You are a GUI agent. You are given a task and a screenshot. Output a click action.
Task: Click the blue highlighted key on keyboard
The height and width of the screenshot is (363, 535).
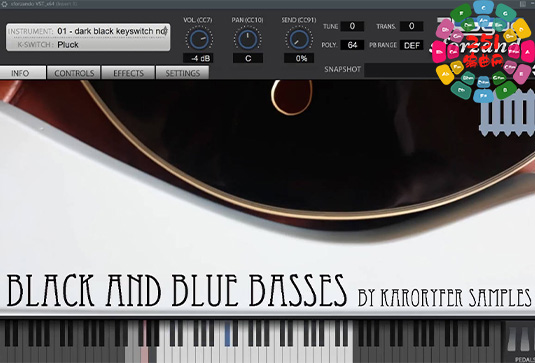pos(228,333)
